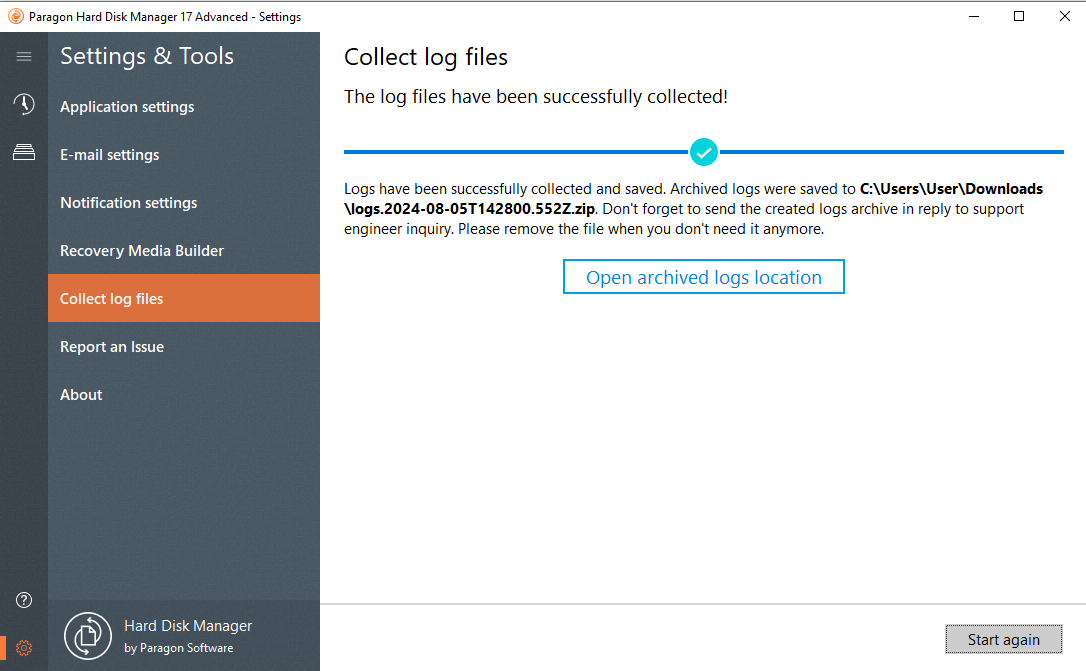1086x671 pixels.
Task: Open the hamburger menu at top left
Action: tap(23, 56)
